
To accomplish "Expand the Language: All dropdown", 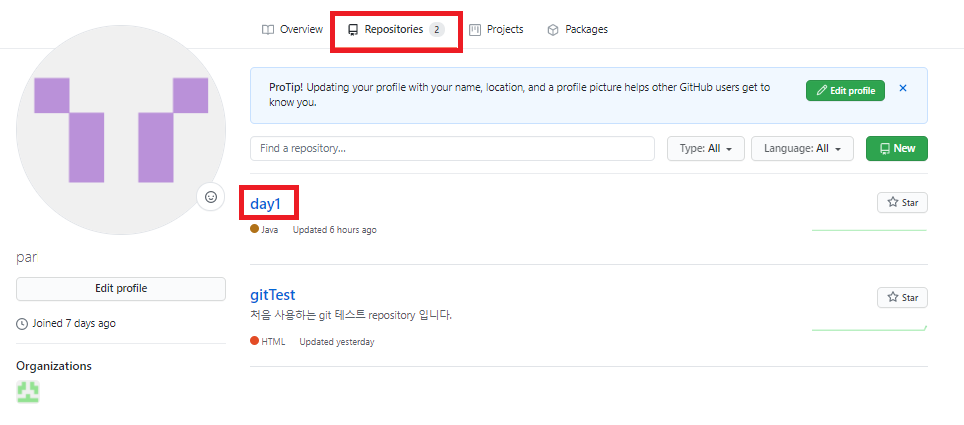I will pyautogui.click(x=802, y=148).
